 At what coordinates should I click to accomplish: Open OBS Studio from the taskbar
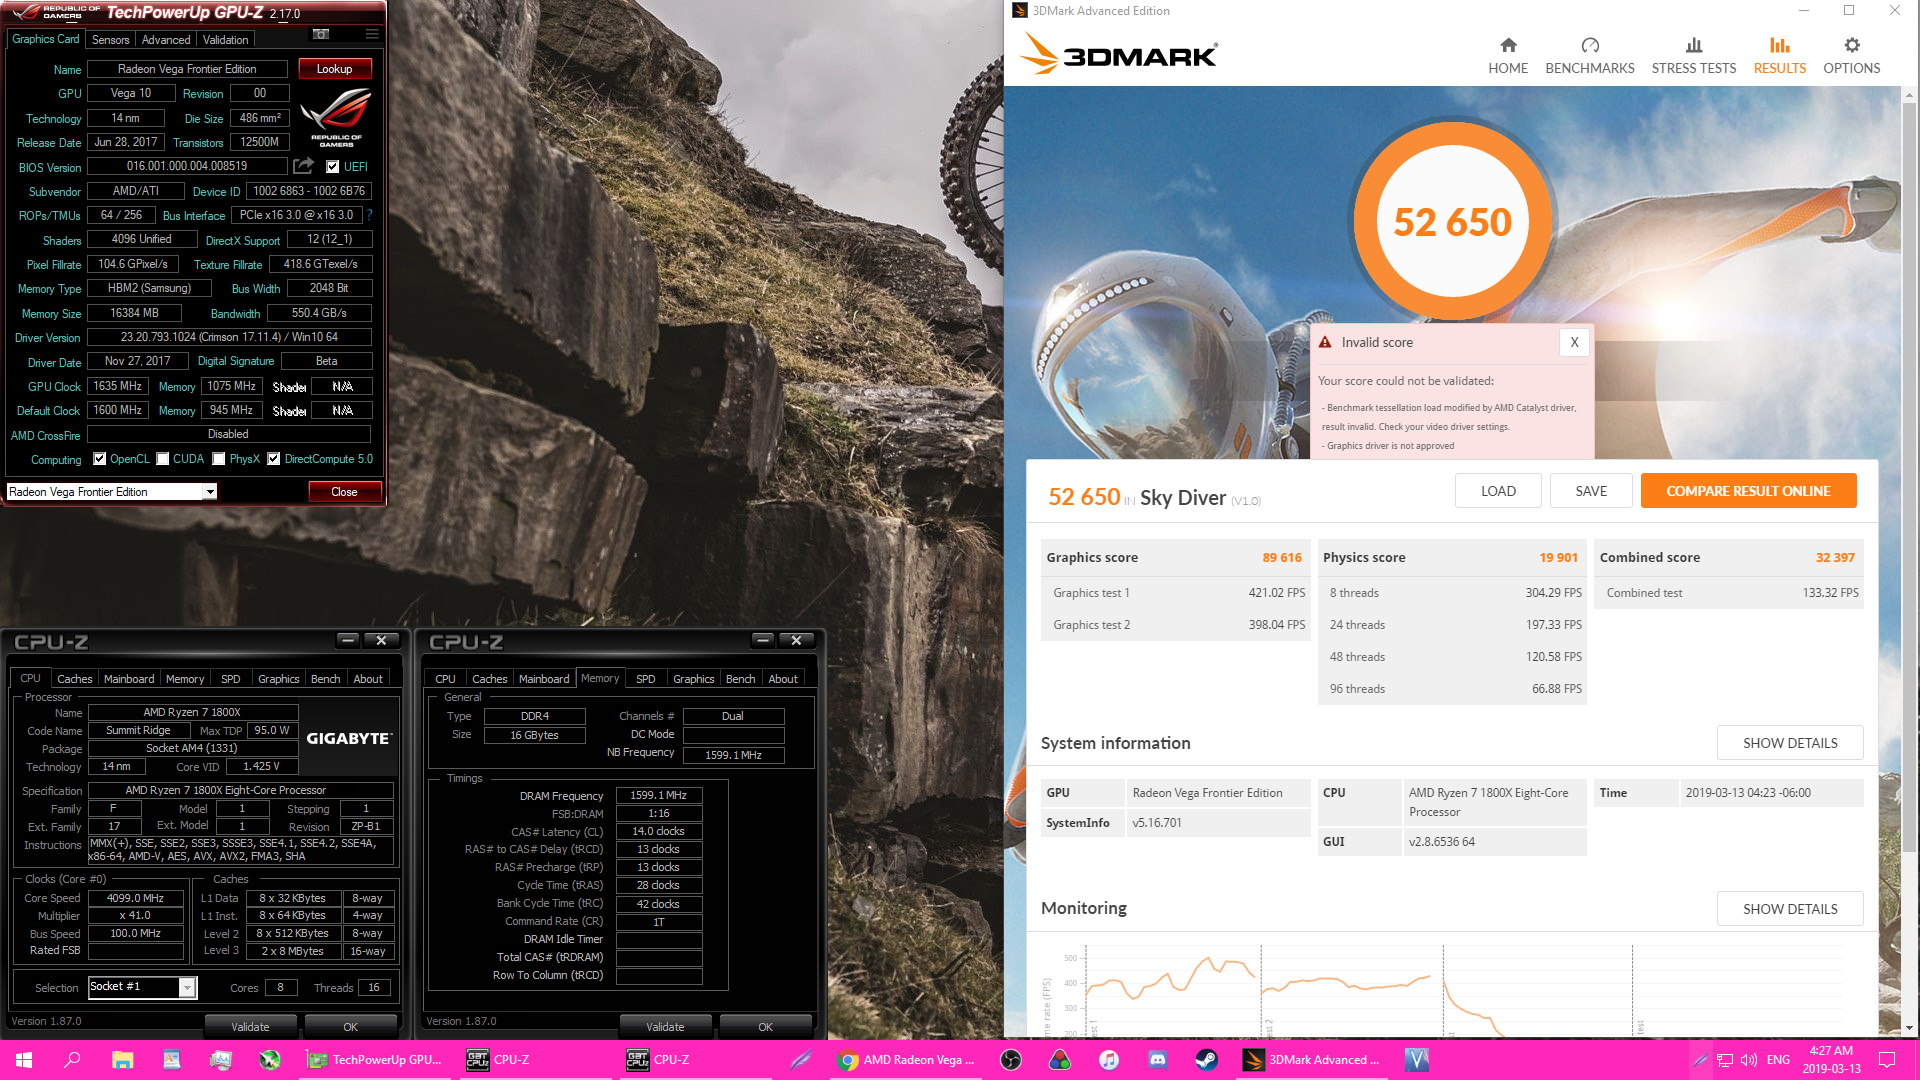click(1011, 1060)
